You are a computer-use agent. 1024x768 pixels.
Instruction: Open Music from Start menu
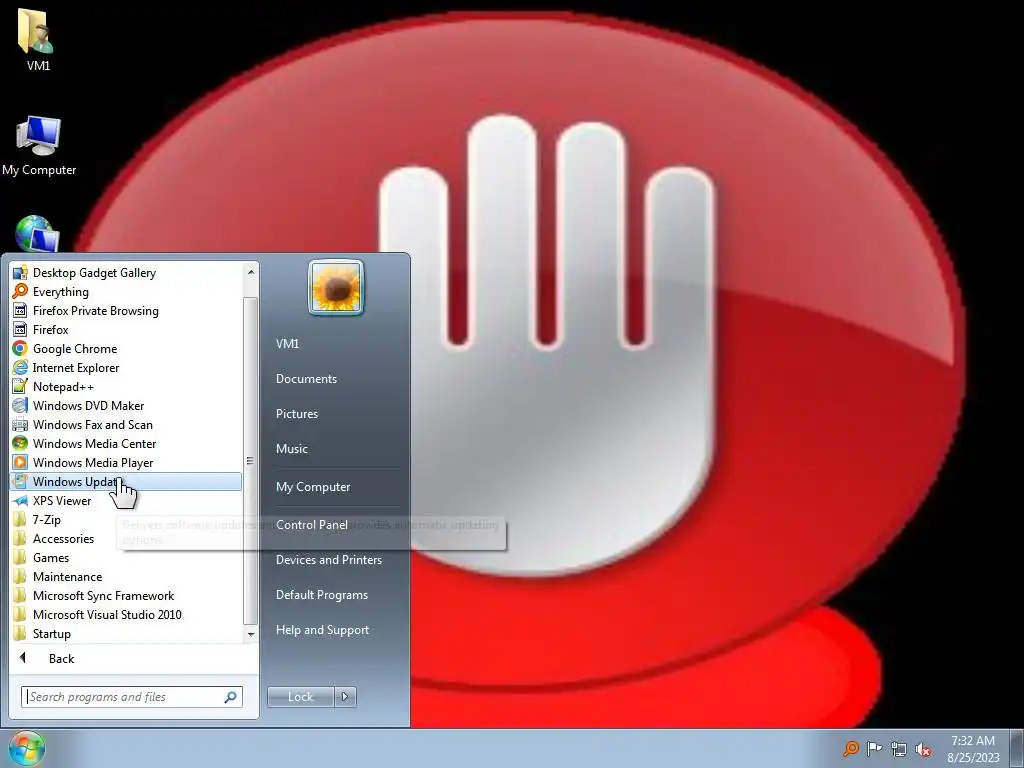291,449
